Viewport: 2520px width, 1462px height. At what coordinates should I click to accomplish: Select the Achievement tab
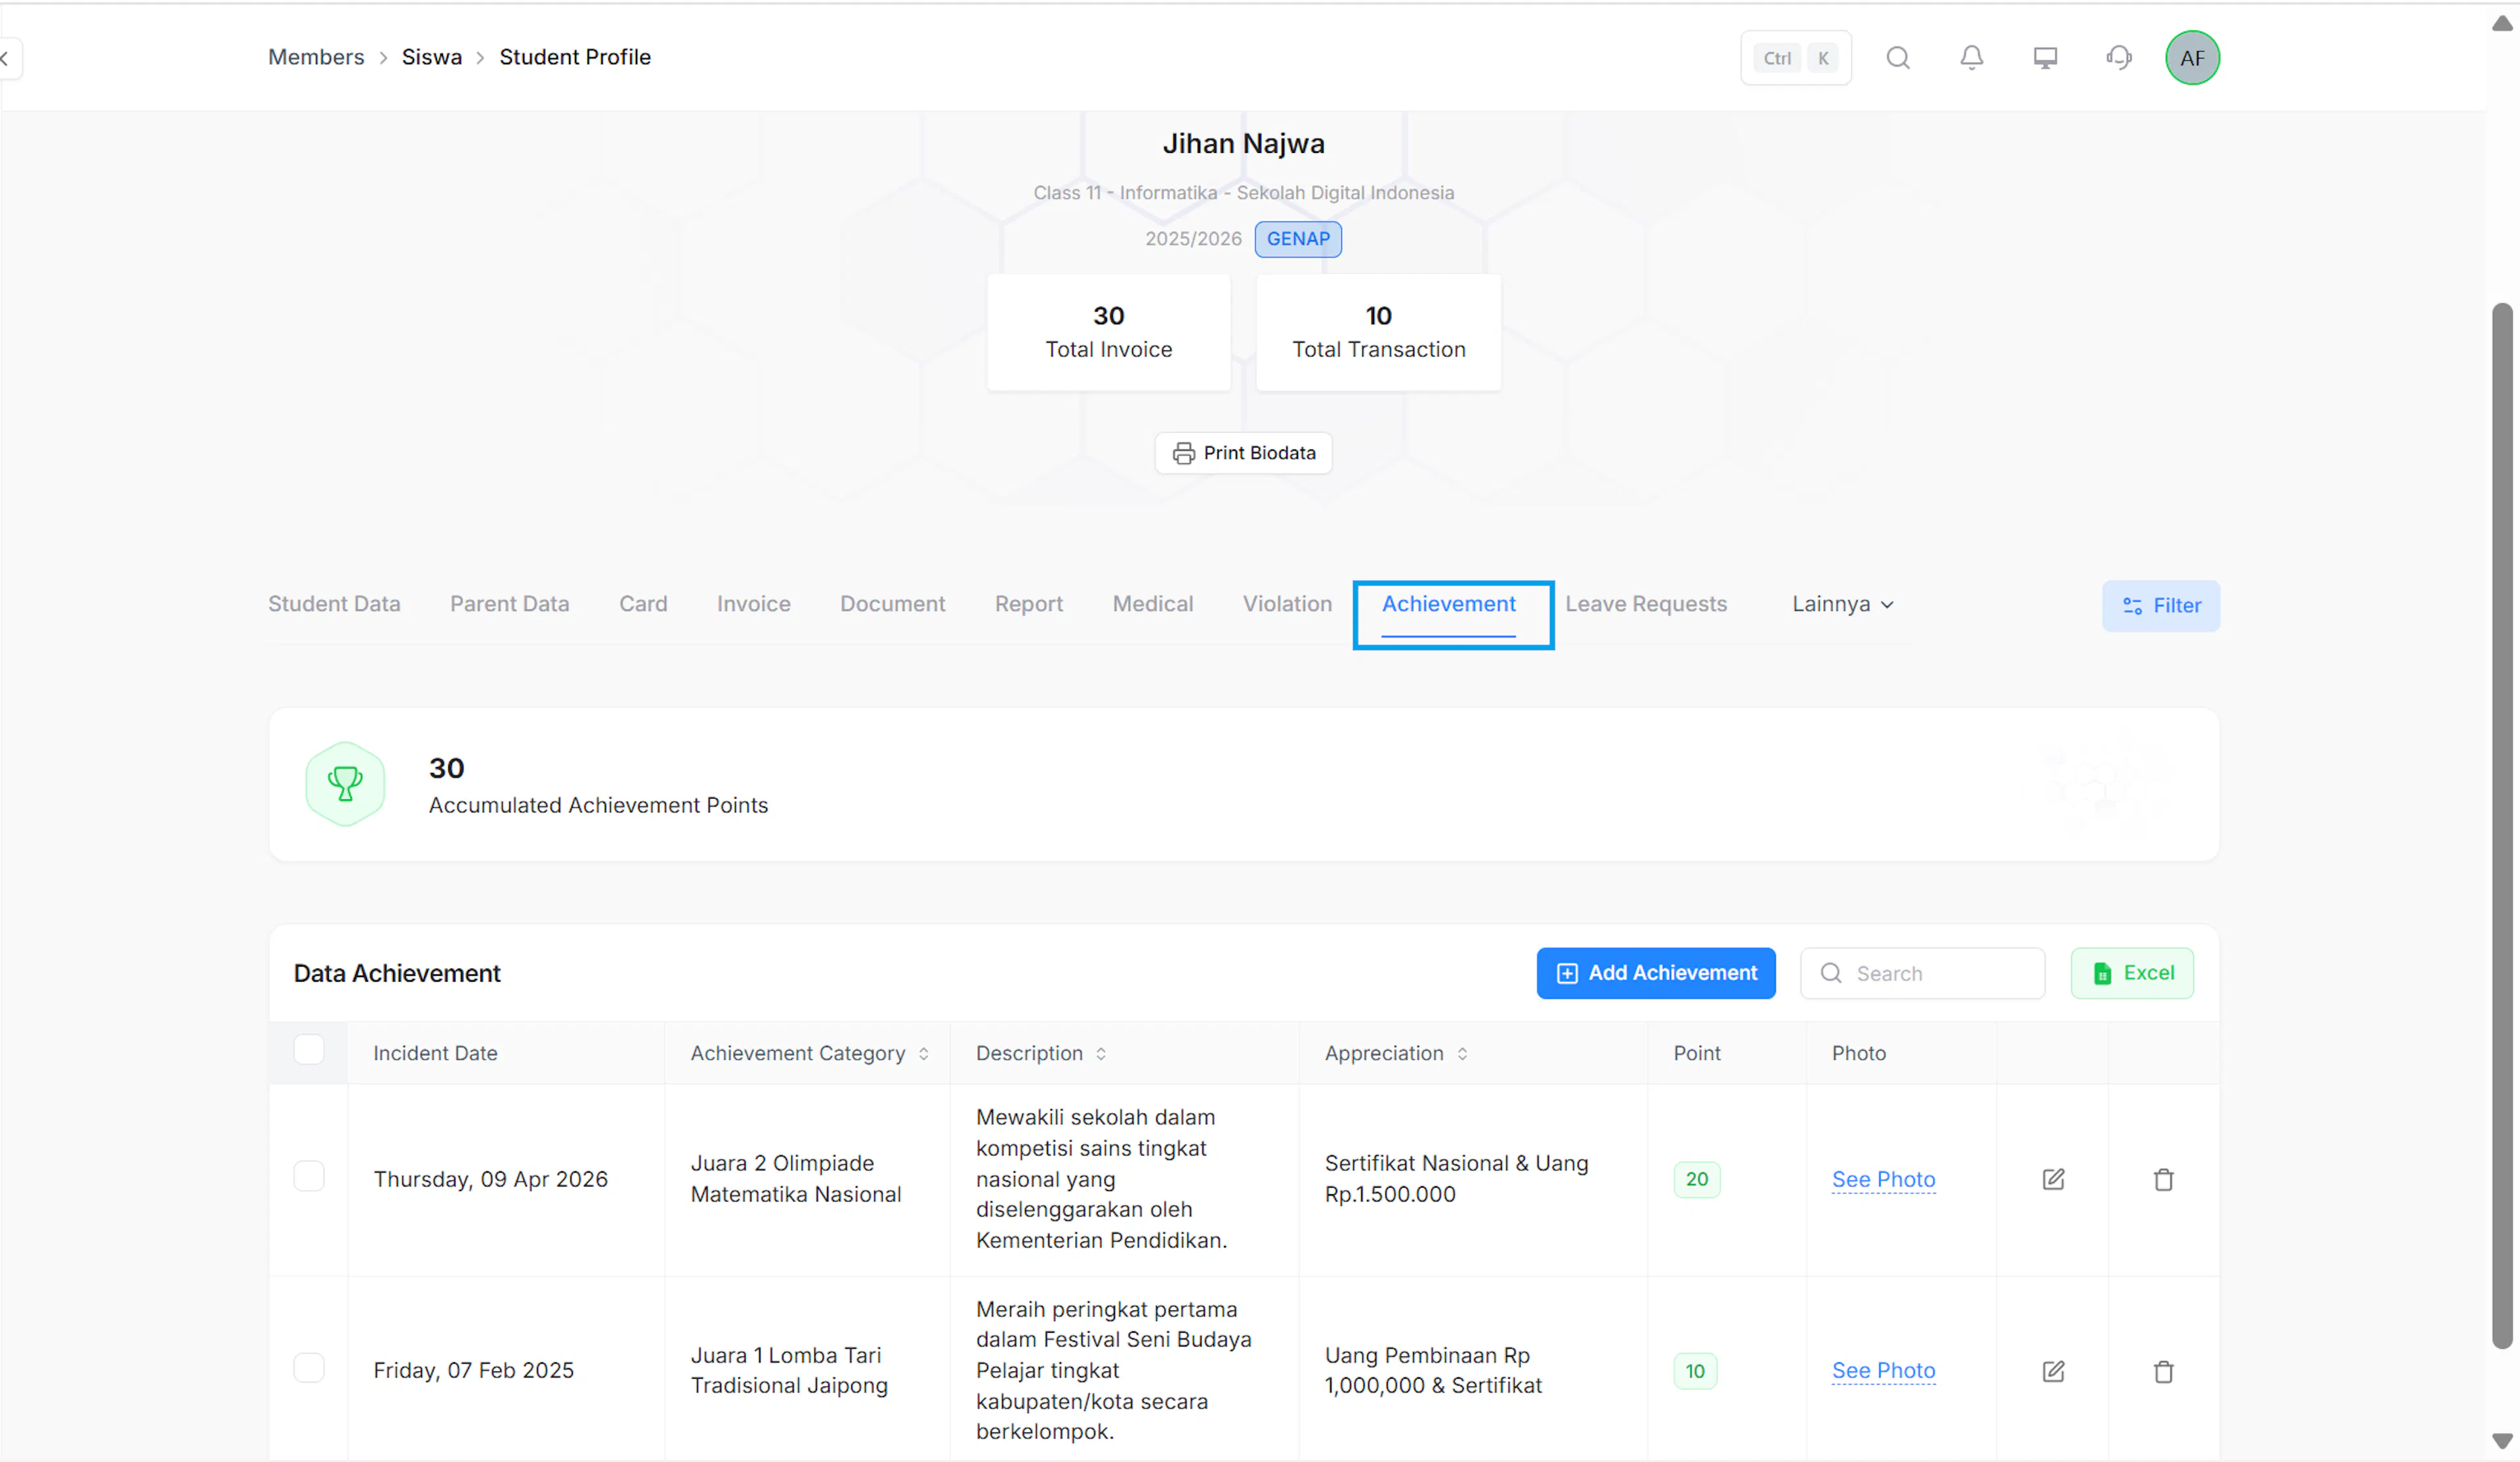click(x=1448, y=604)
